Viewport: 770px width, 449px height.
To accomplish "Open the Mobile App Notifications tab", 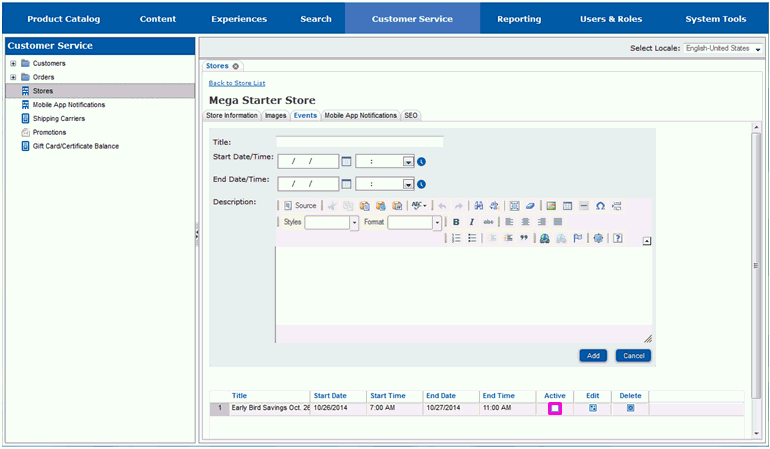I will click(x=360, y=115).
